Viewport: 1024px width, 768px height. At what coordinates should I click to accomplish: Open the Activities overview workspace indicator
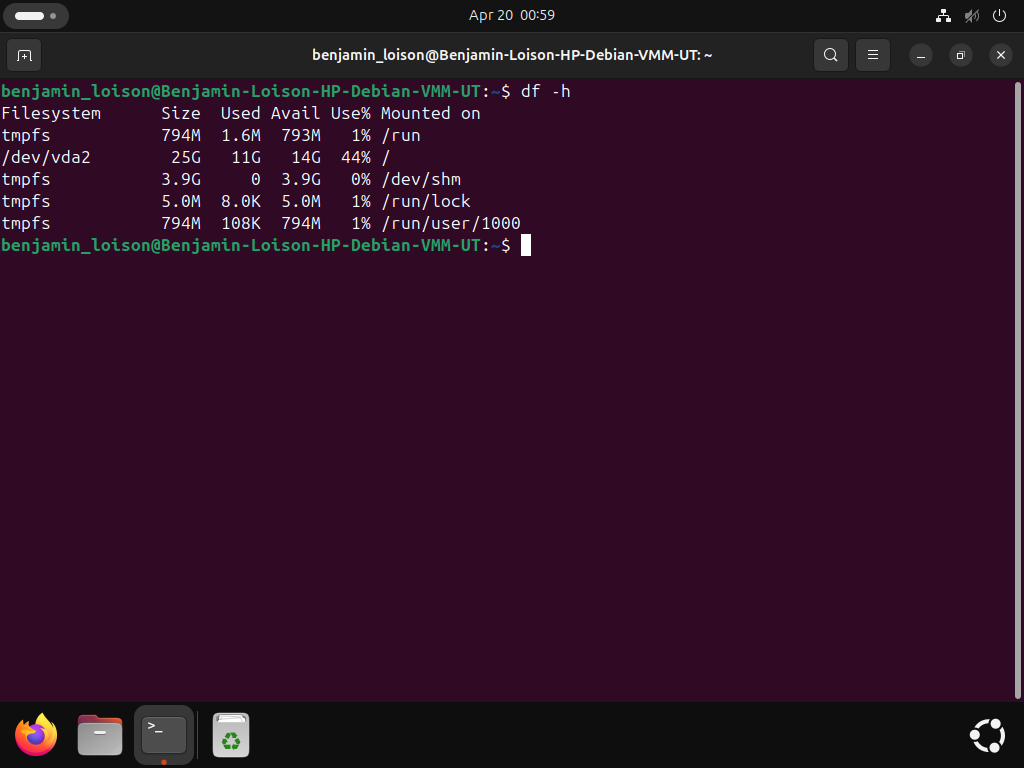tap(36, 16)
